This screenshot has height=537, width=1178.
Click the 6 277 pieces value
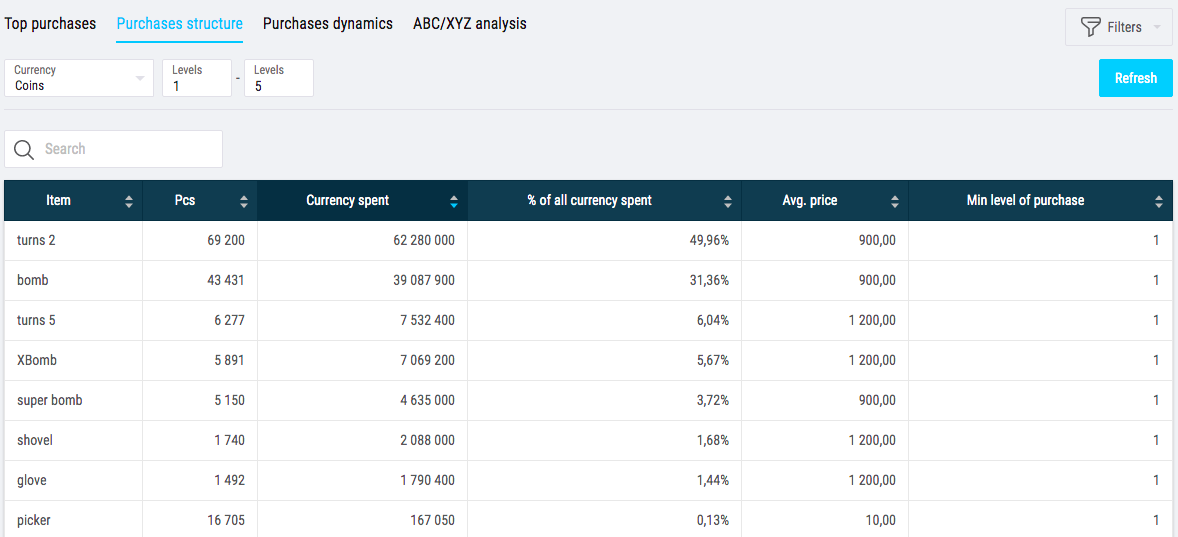click(228, 321)
